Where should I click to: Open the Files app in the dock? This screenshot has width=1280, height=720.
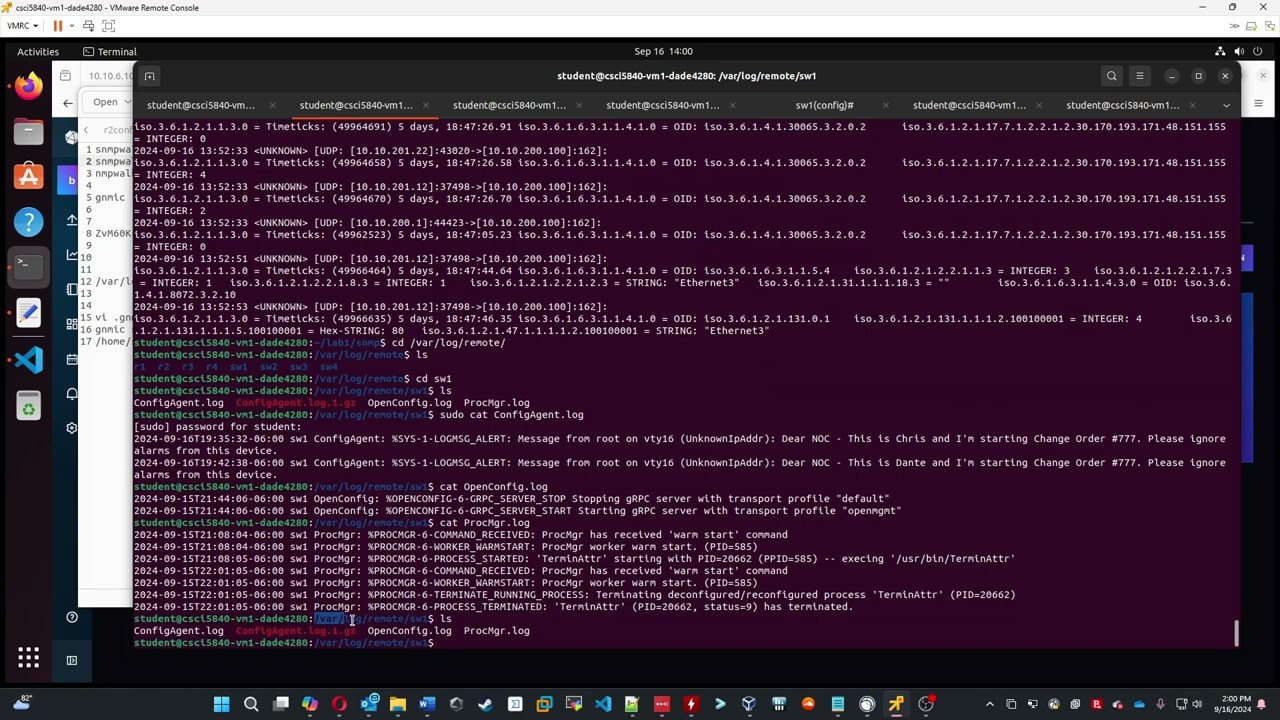28,131
